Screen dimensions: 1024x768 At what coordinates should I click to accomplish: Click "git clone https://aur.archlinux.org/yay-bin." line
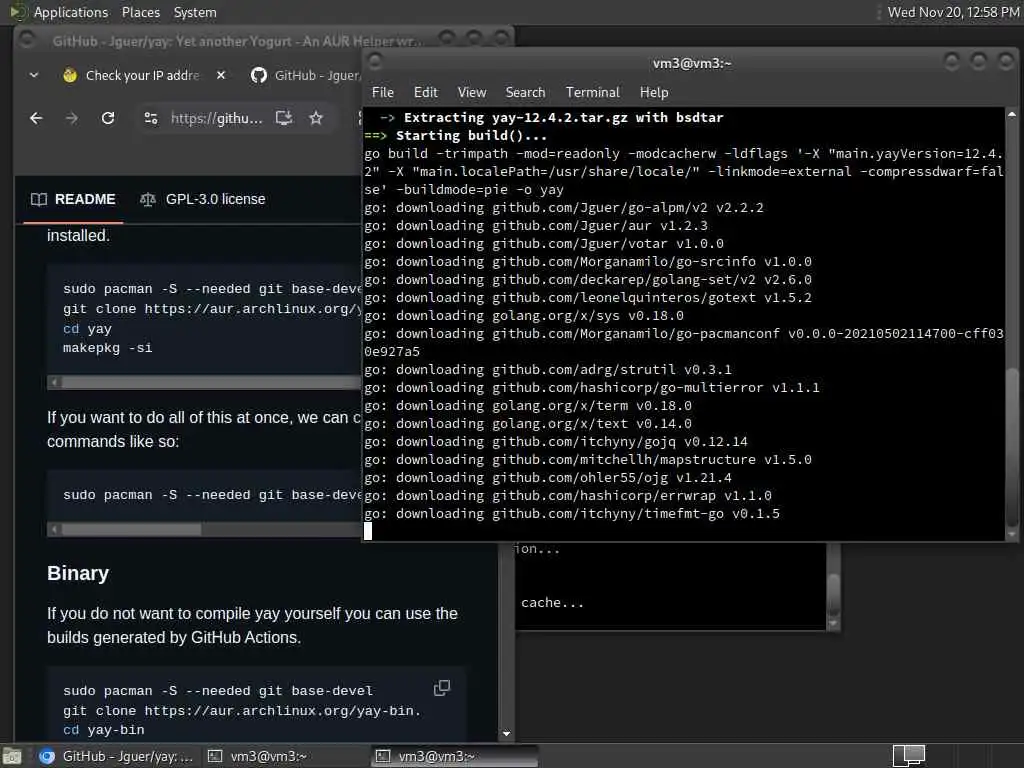coord(242,711)
